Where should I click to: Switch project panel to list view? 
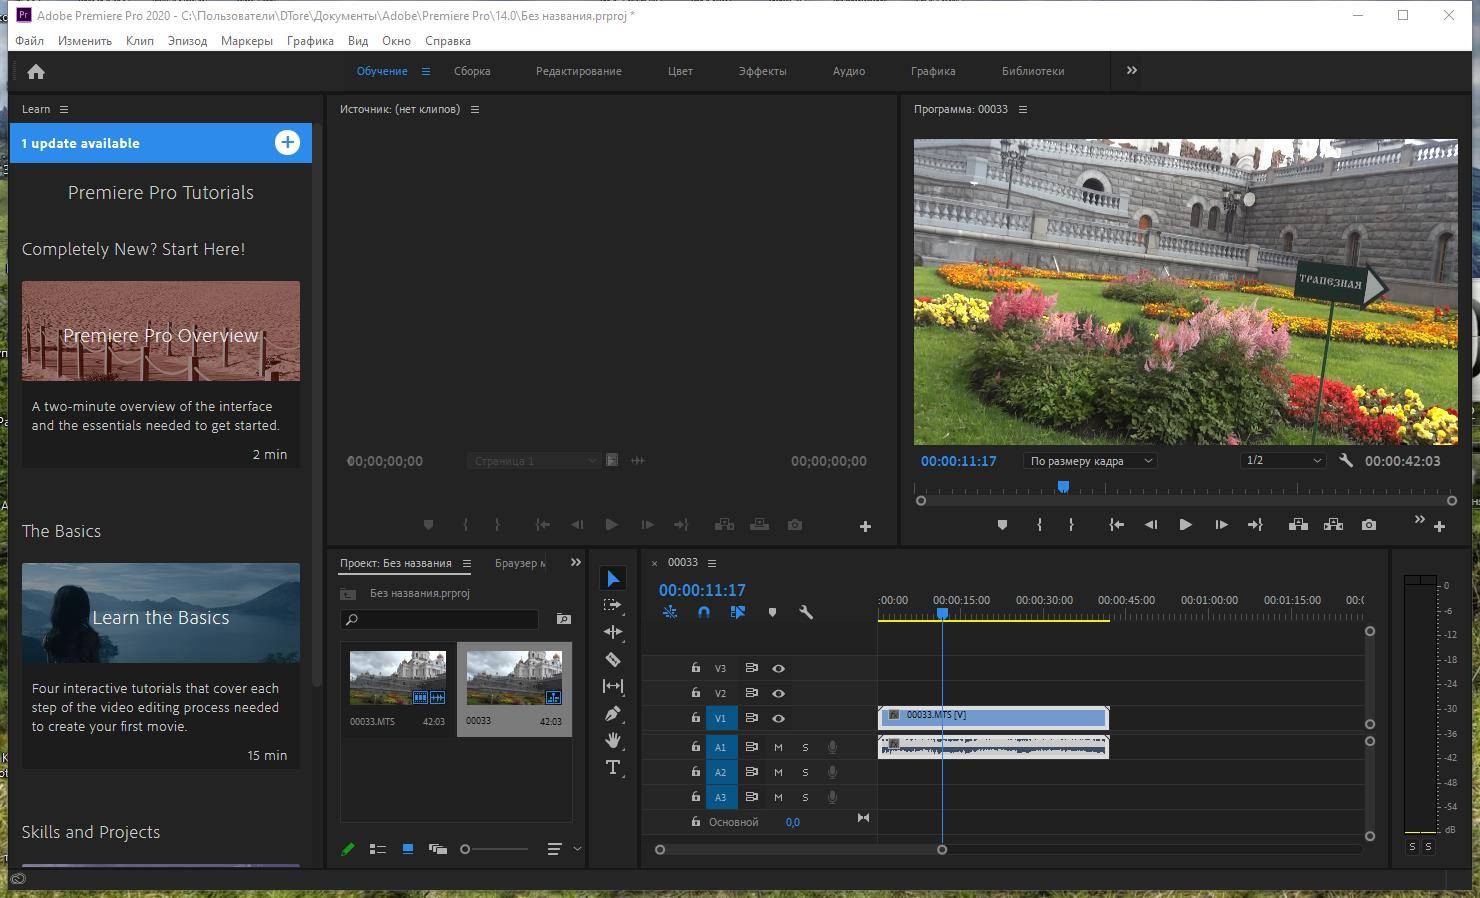tap(378, 849)
